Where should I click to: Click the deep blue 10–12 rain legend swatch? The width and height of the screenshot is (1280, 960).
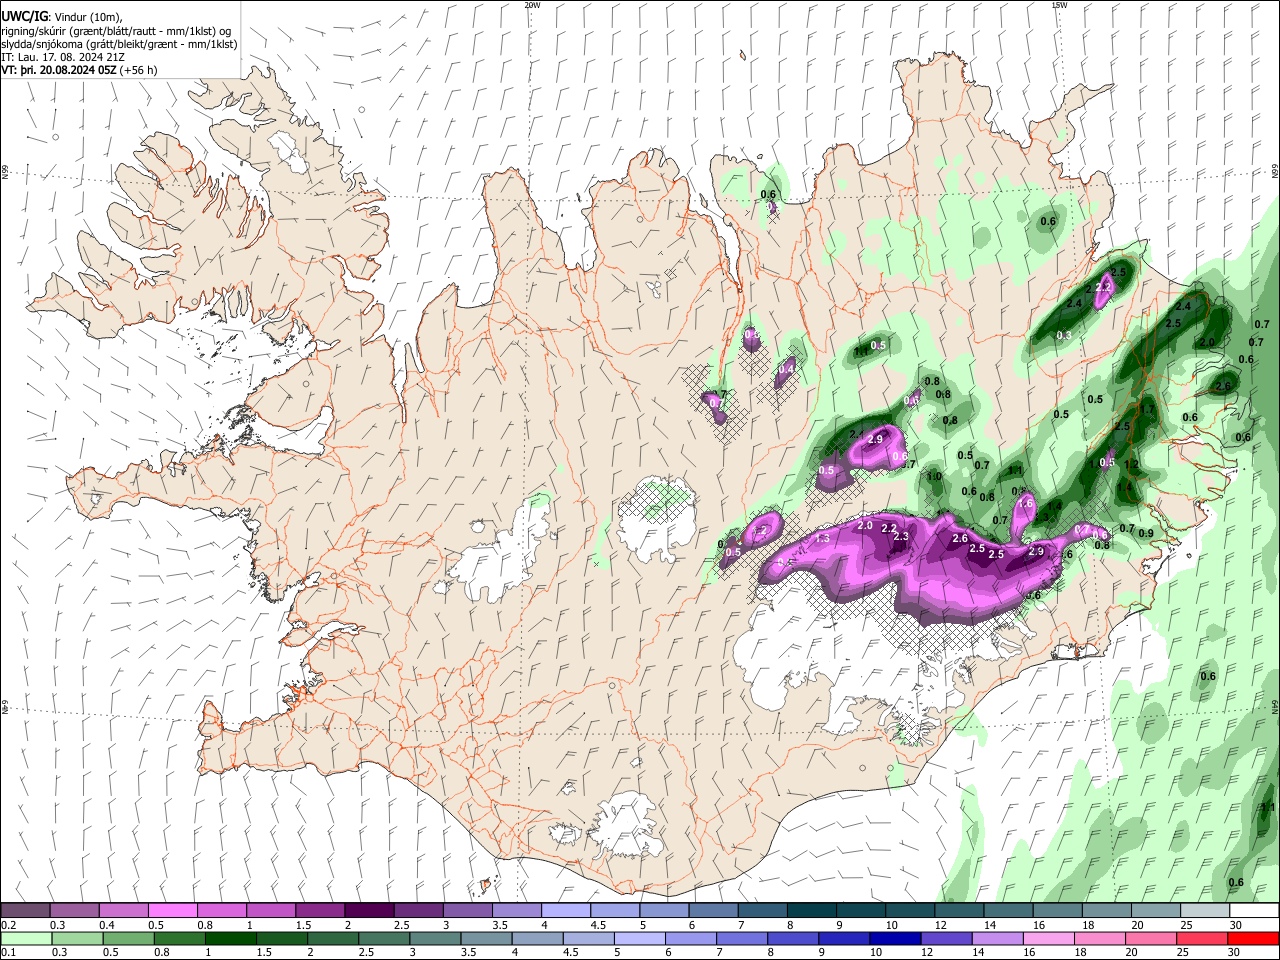pos(894,939)
